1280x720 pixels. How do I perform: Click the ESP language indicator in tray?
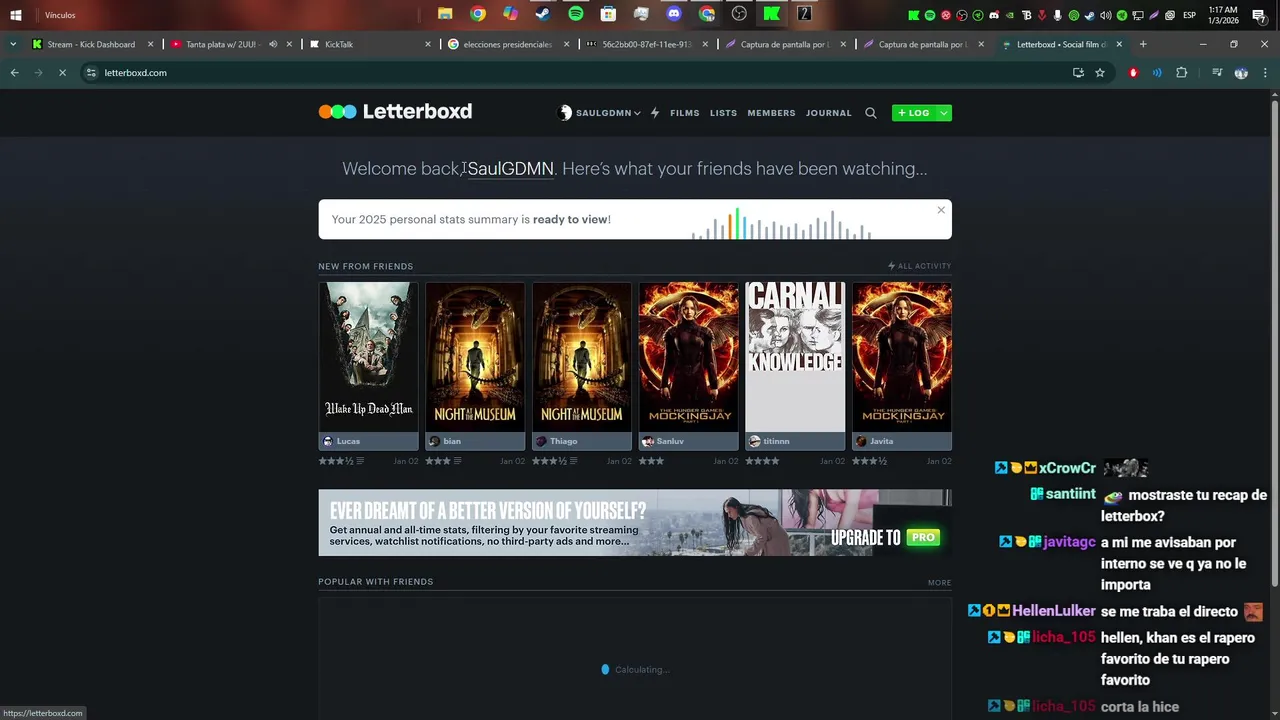[x=1189, y=15]
